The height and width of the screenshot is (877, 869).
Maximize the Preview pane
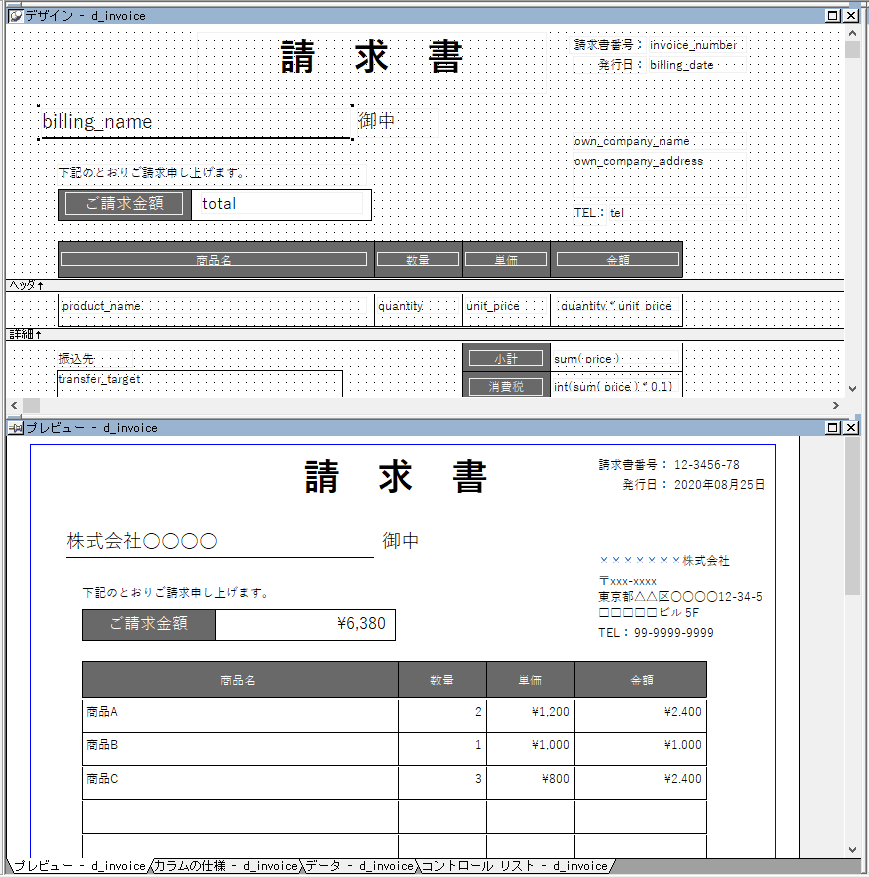(833, 428)
